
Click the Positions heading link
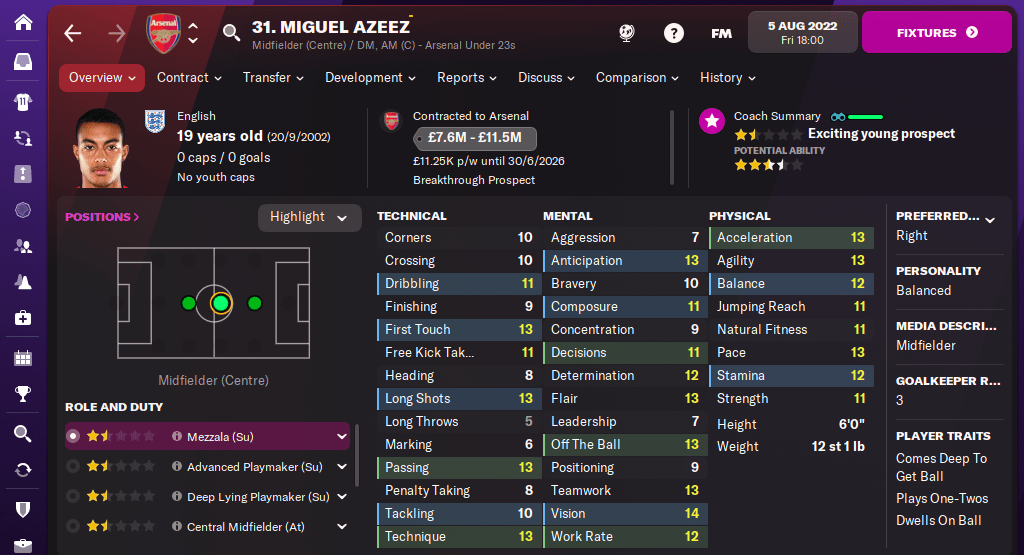pos(102,217)
